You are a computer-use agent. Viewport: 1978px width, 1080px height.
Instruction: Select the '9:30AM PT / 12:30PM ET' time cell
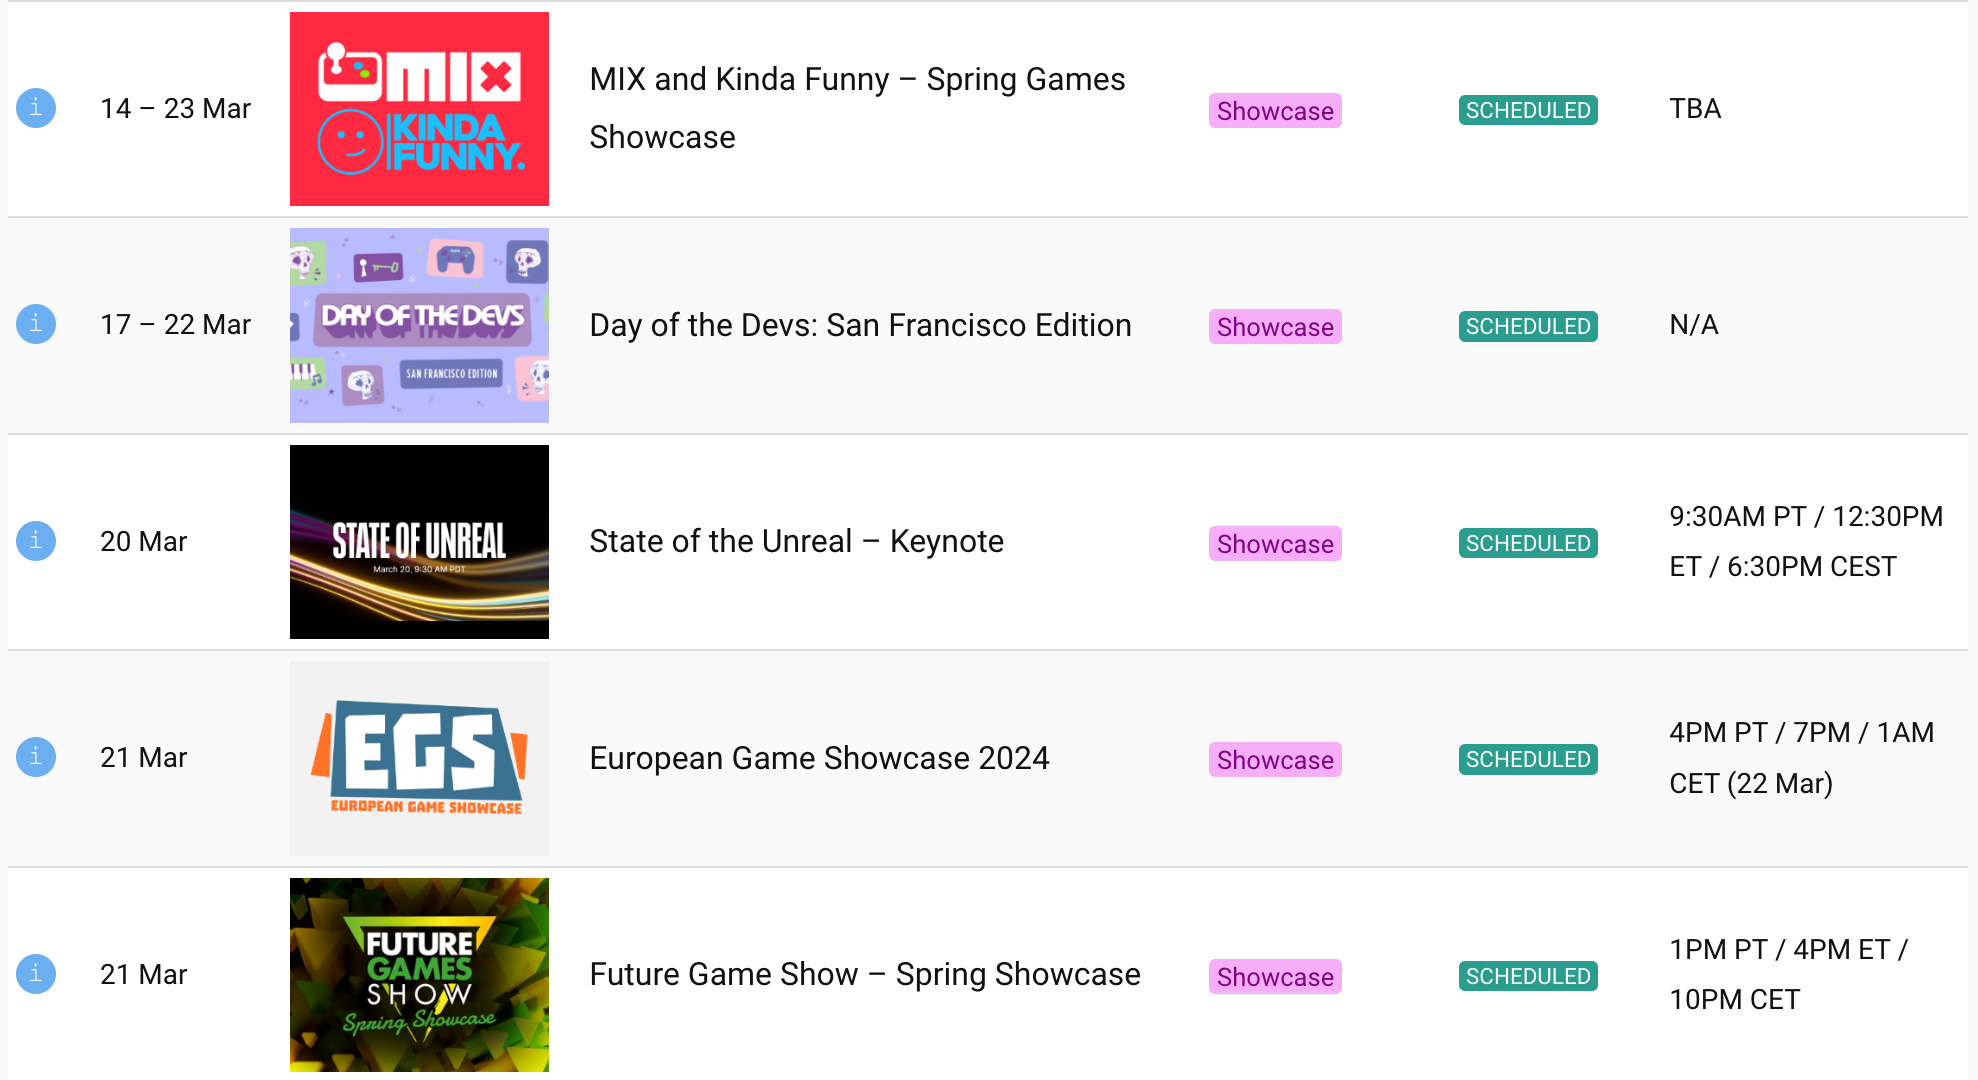(x=1806, y=541)
